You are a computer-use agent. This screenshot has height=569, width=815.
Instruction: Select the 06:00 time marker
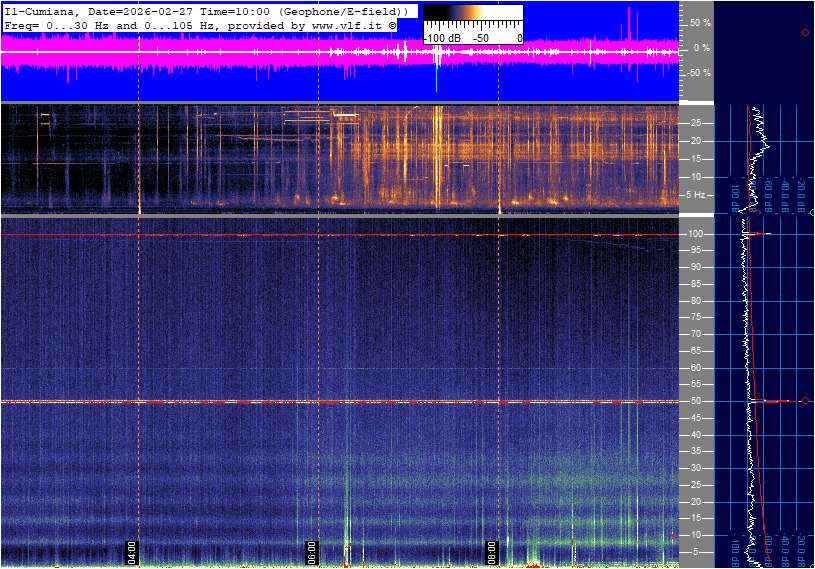[x=312, y=552]
